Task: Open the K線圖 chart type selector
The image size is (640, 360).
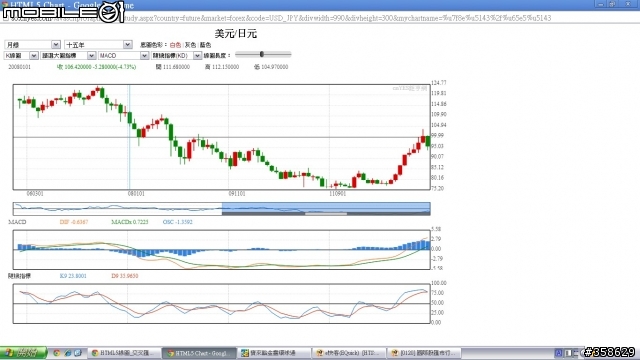Action: click(21, 56)
